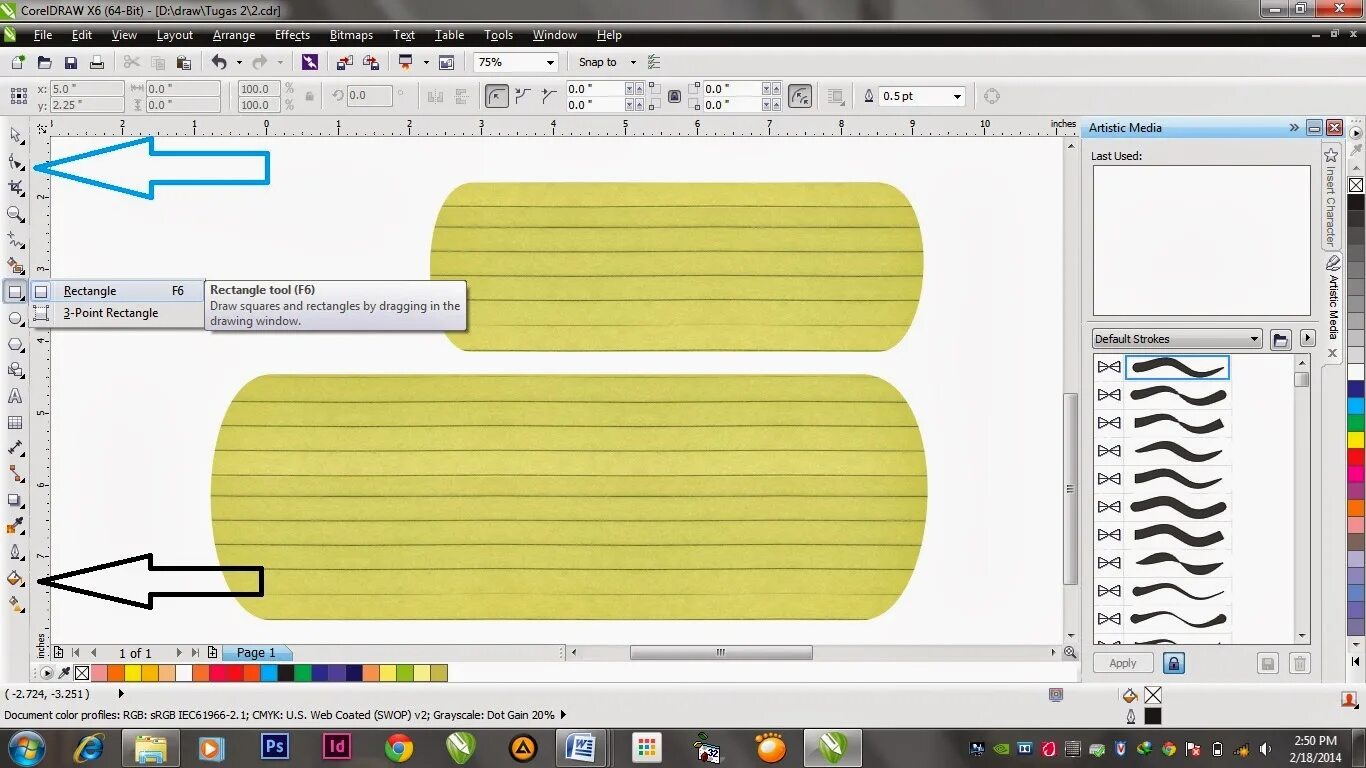Click the New document icon
The width and height of the screenshot is (1366, 768).
(x=17, y=62)
